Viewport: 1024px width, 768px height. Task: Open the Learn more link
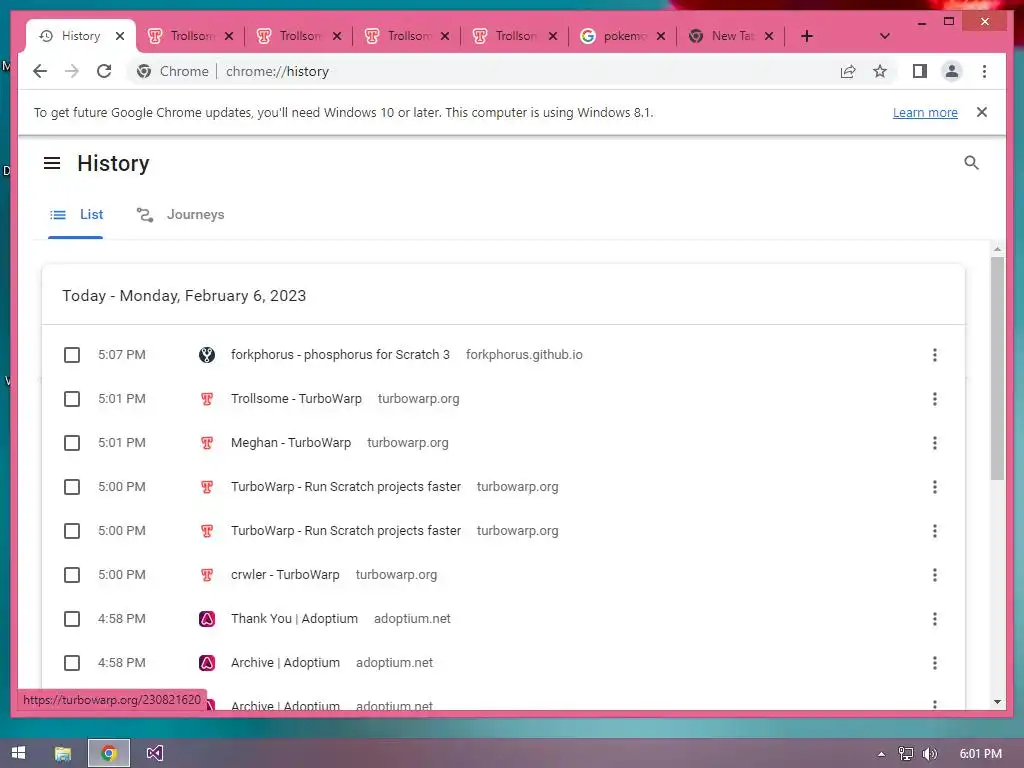coord(925,112)
